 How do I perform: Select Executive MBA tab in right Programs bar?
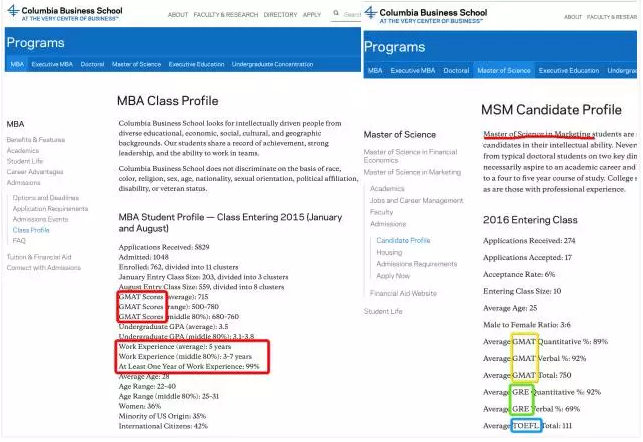coord(413,71)
